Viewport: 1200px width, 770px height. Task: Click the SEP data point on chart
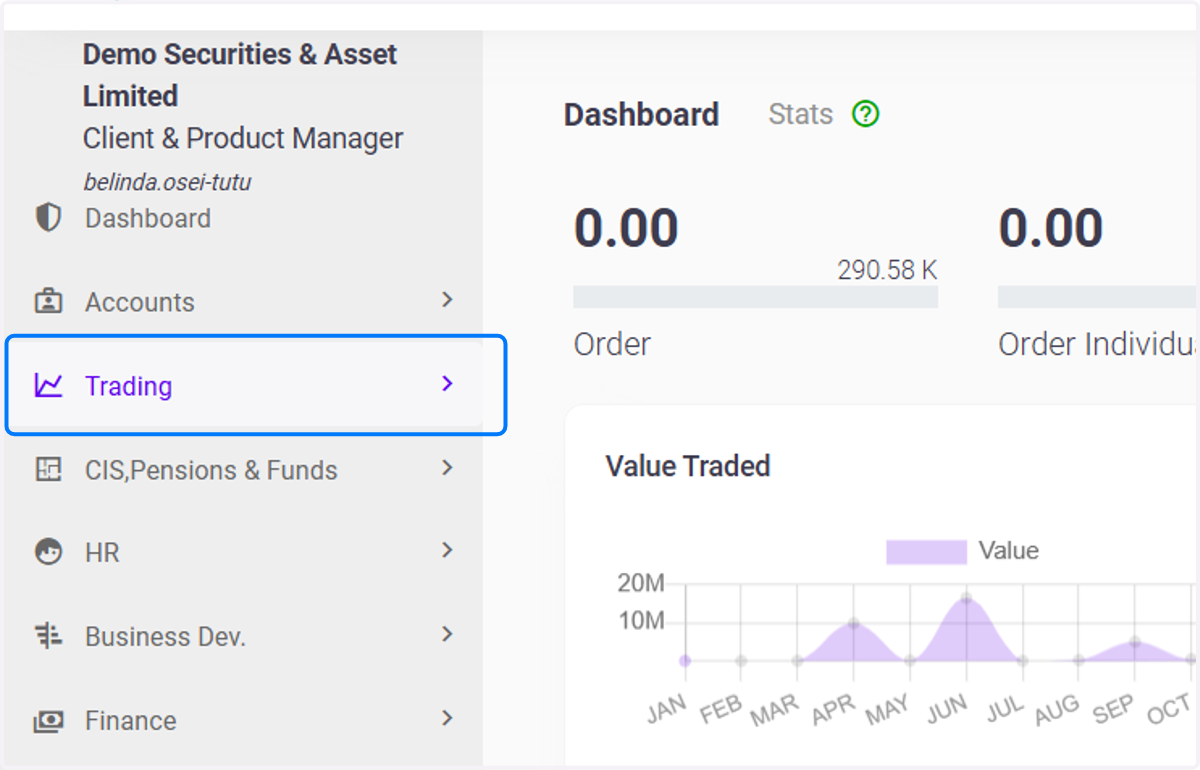1135,642
